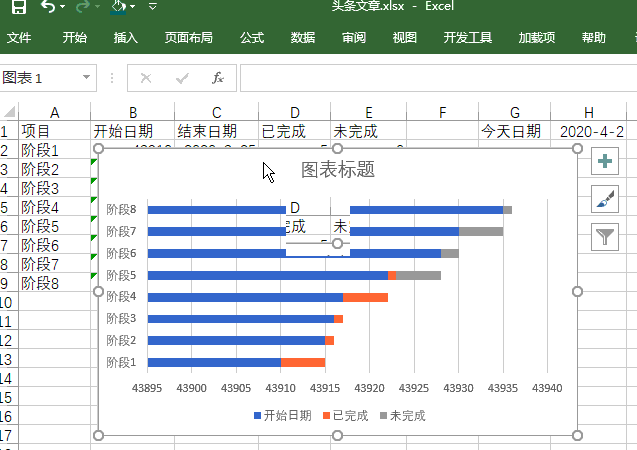Switch to the 页面布局 ribbon tab

(x=189, y=38)
